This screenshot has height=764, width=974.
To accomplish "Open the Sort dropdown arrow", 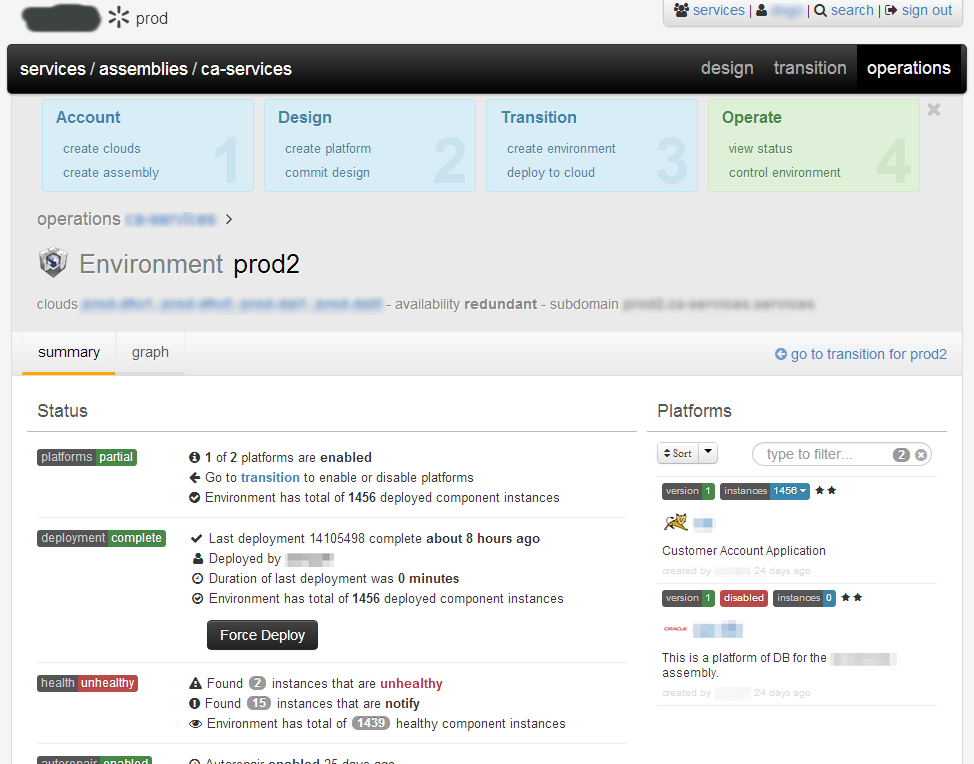I will pyautogui.click(x=708, y=453).
